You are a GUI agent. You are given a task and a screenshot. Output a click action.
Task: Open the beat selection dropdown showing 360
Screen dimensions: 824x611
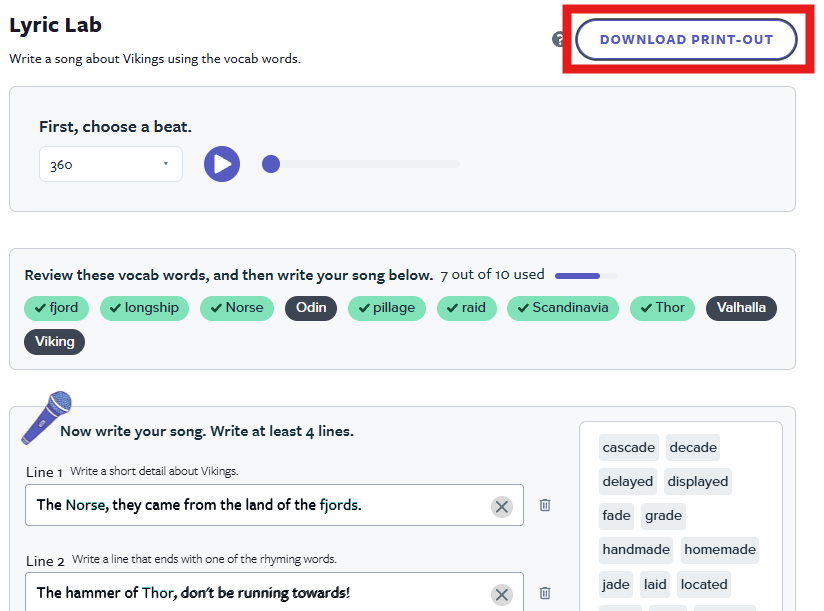(x=111, y=164)
